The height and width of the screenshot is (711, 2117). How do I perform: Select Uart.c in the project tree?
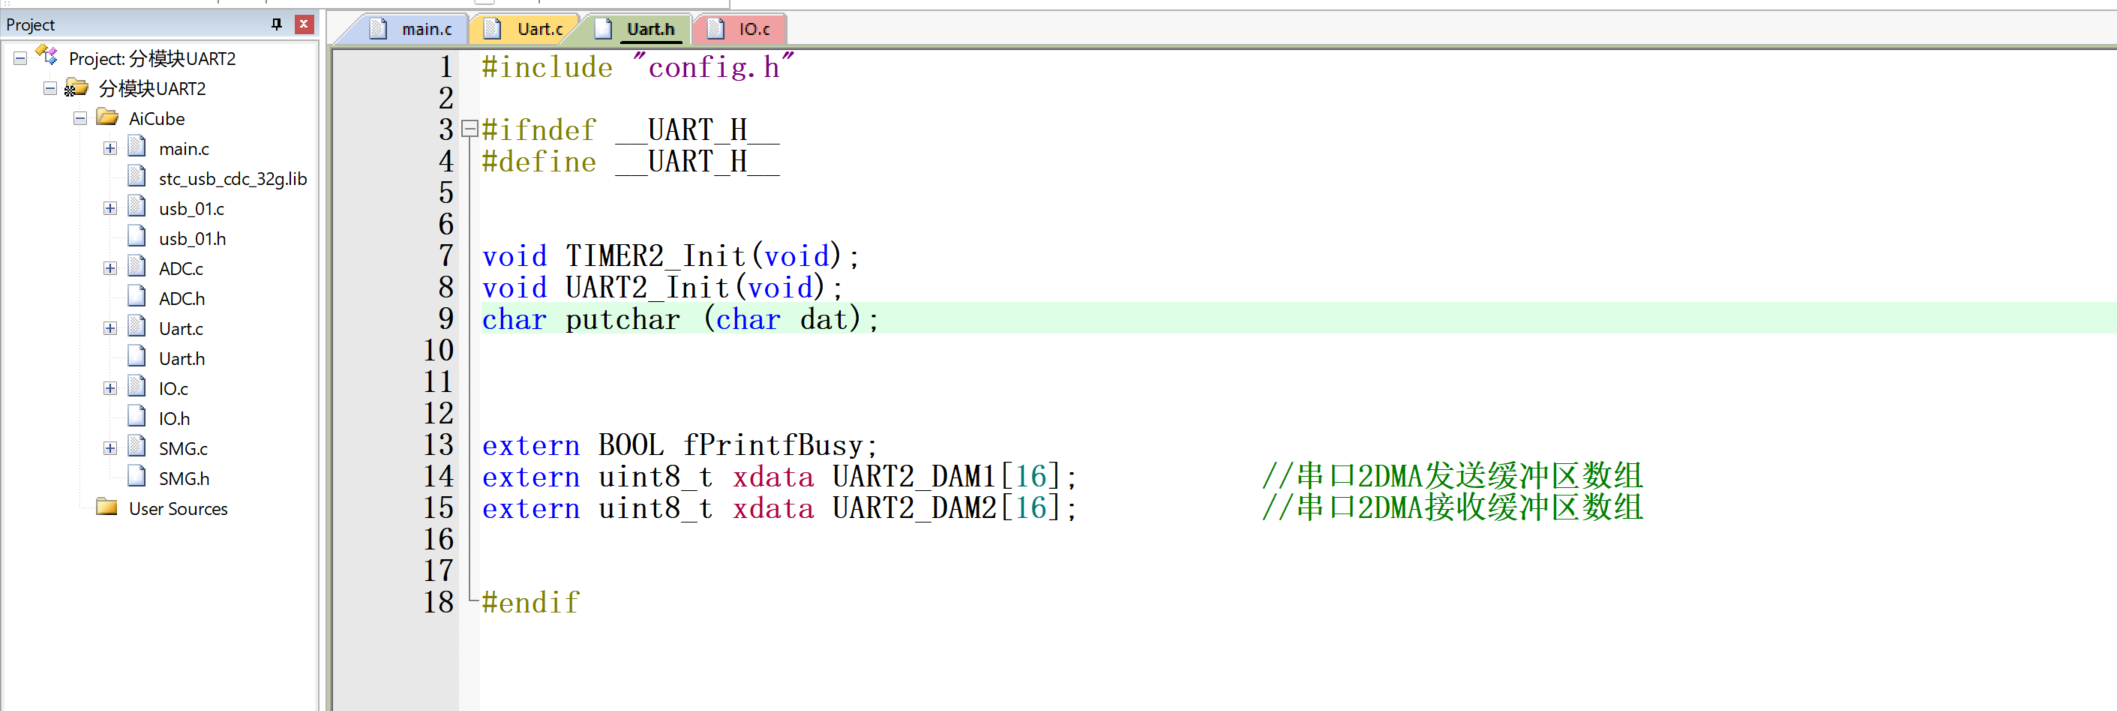tap(181, 329)
